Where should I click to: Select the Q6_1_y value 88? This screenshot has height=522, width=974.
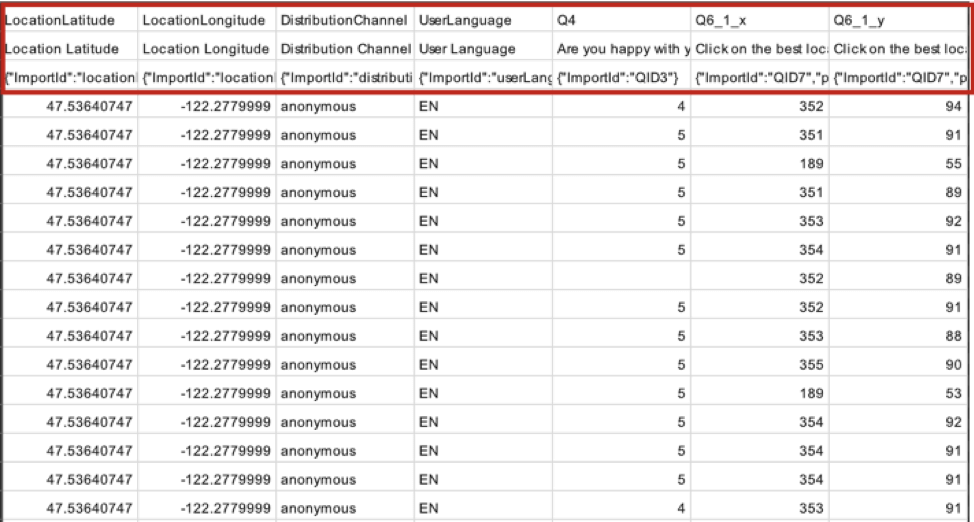pyautogui.click(x=898, y=336)
